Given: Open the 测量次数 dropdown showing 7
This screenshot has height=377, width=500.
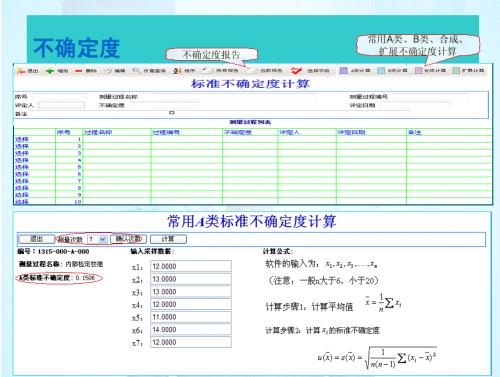Looking at the screenshot, I should click(97, 239).
